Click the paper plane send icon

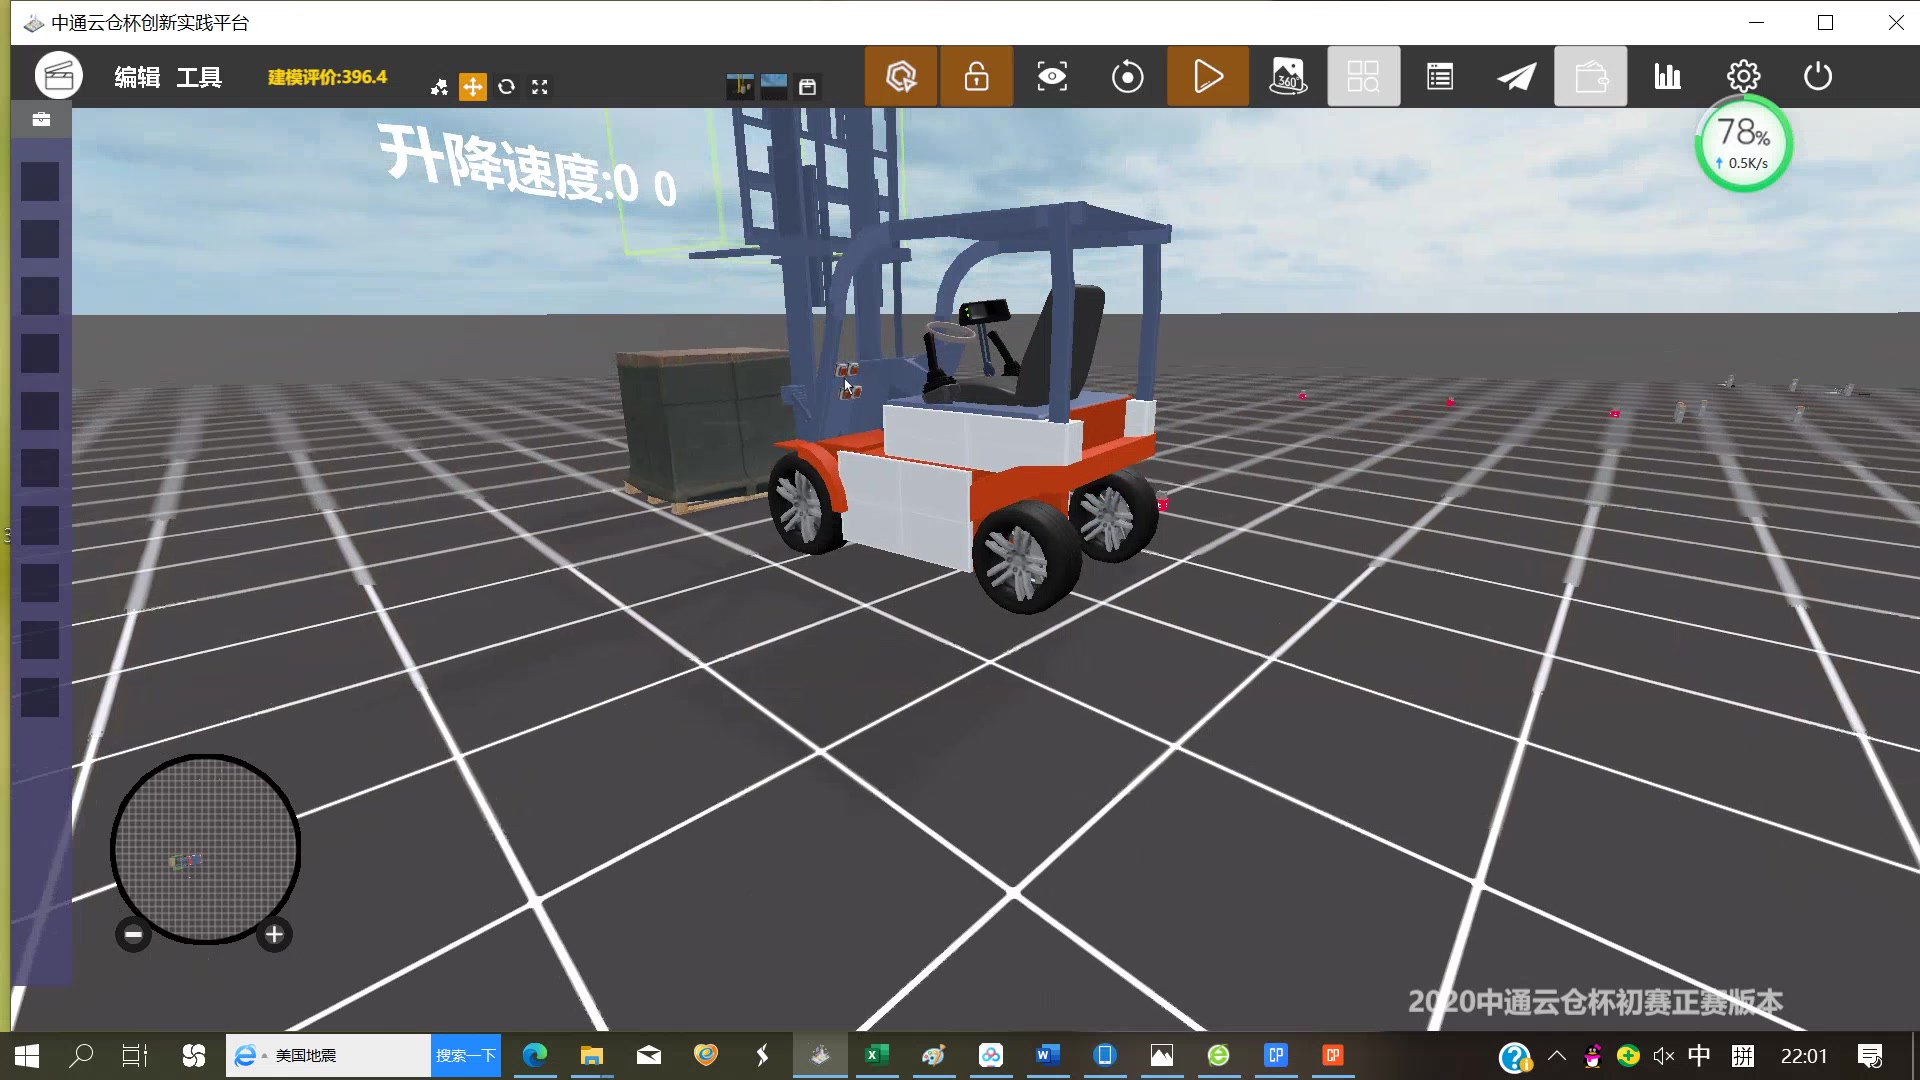pyautogui.click(x=1516, y=77)
